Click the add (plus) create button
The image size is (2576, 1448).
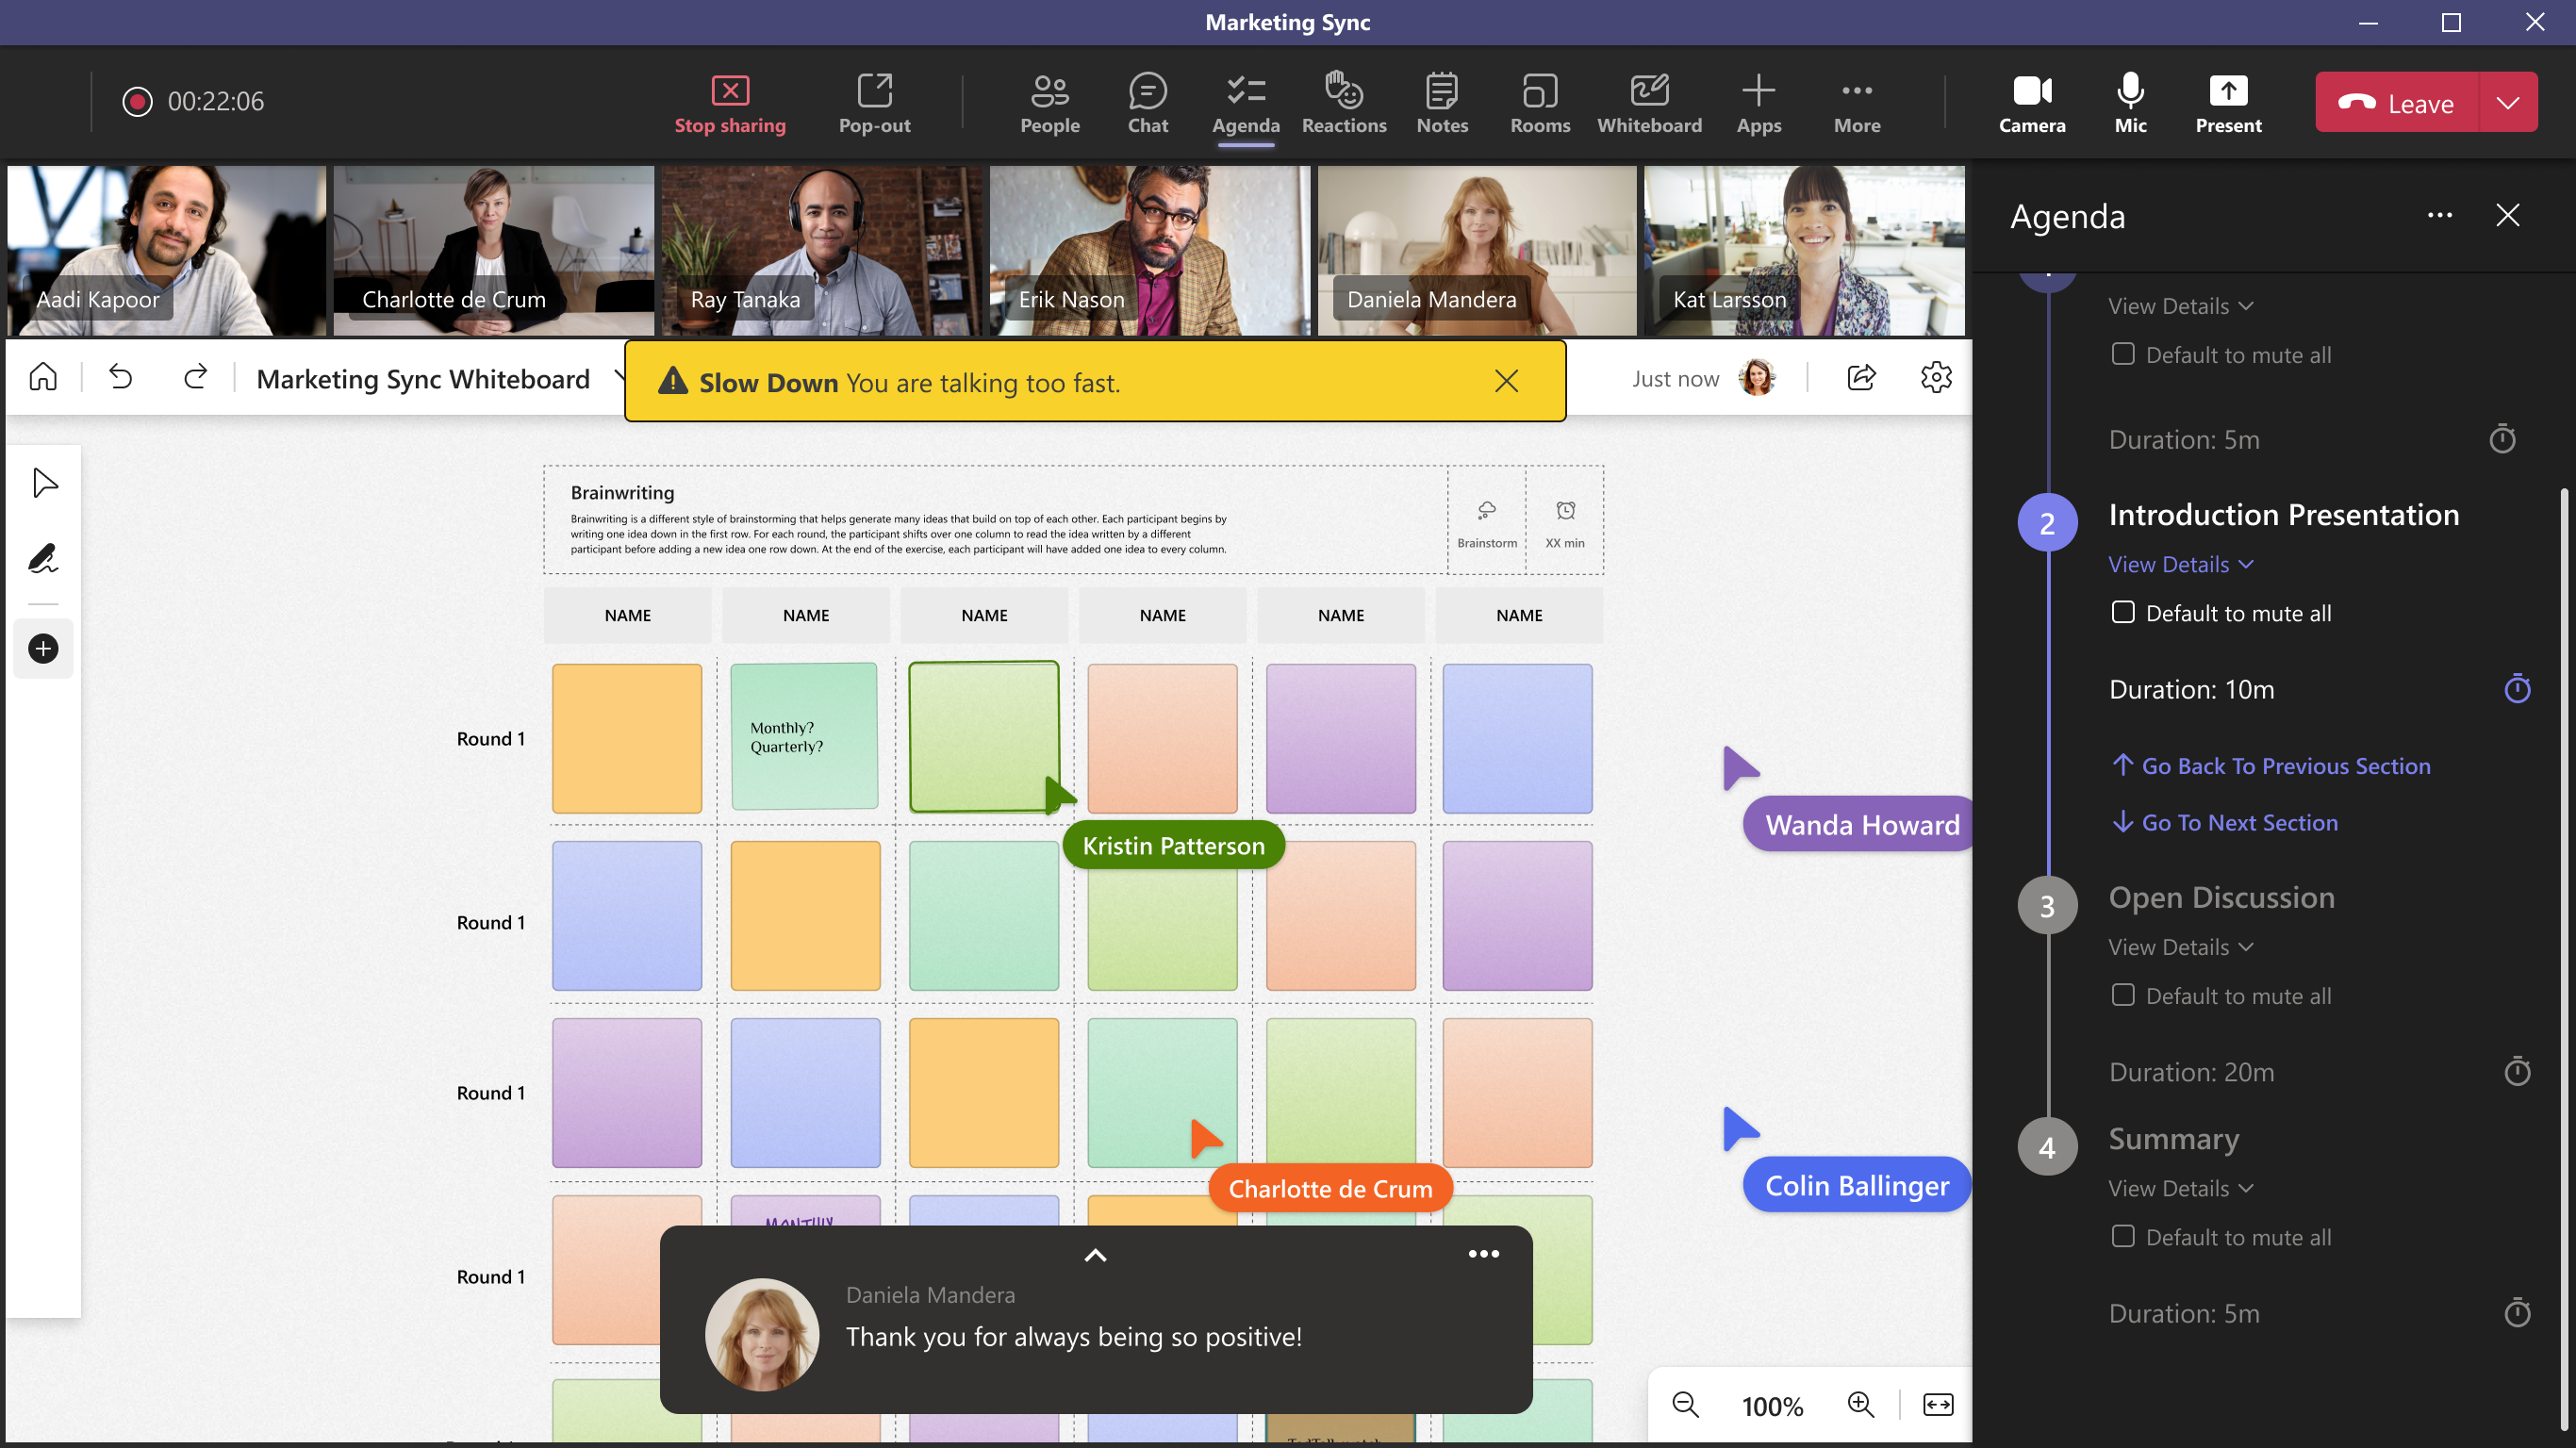point(43,649)
